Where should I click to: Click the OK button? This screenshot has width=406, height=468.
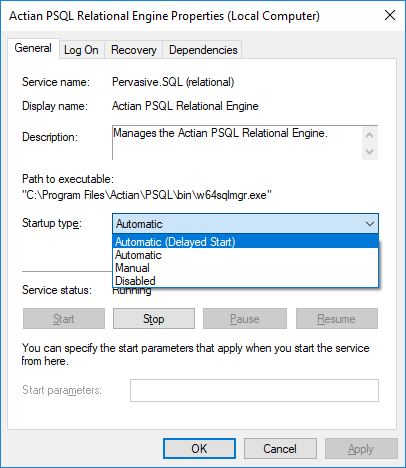(x=199, y=449)
